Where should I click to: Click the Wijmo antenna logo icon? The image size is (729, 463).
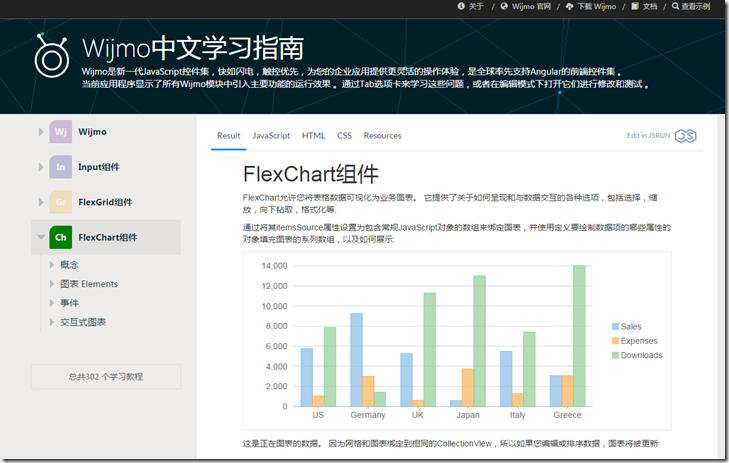pos(51,55)
